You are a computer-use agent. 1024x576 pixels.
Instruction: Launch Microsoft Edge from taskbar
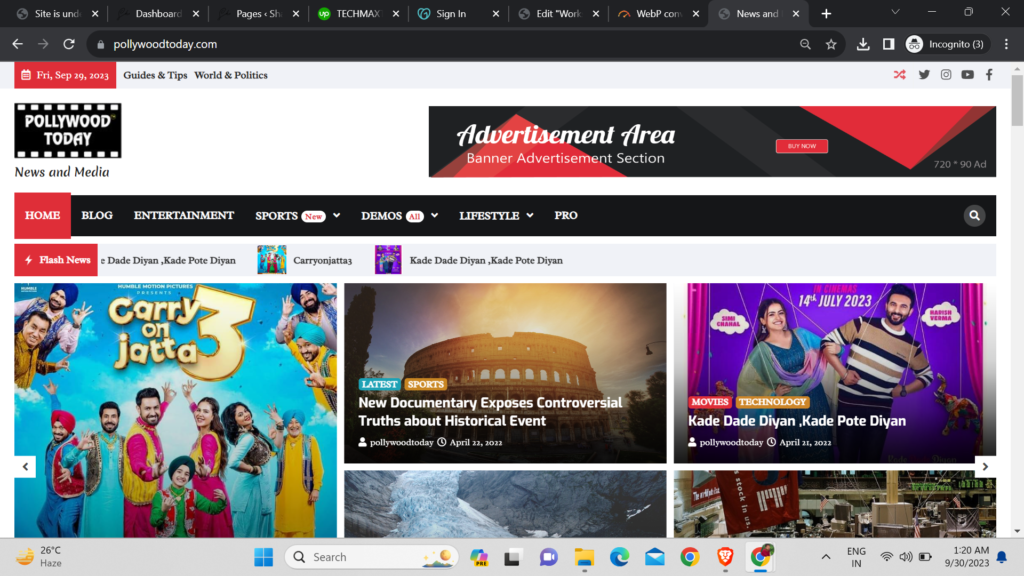click(619, 557)
